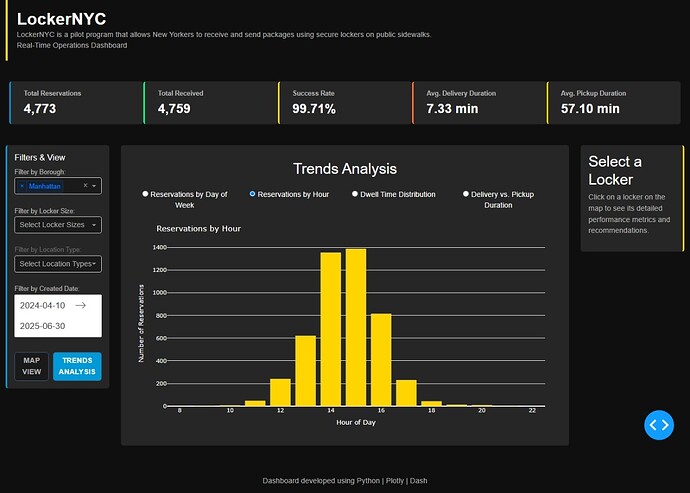Click the hour 13 bar in chart
The image size is (690, 493).
[305, 371]
